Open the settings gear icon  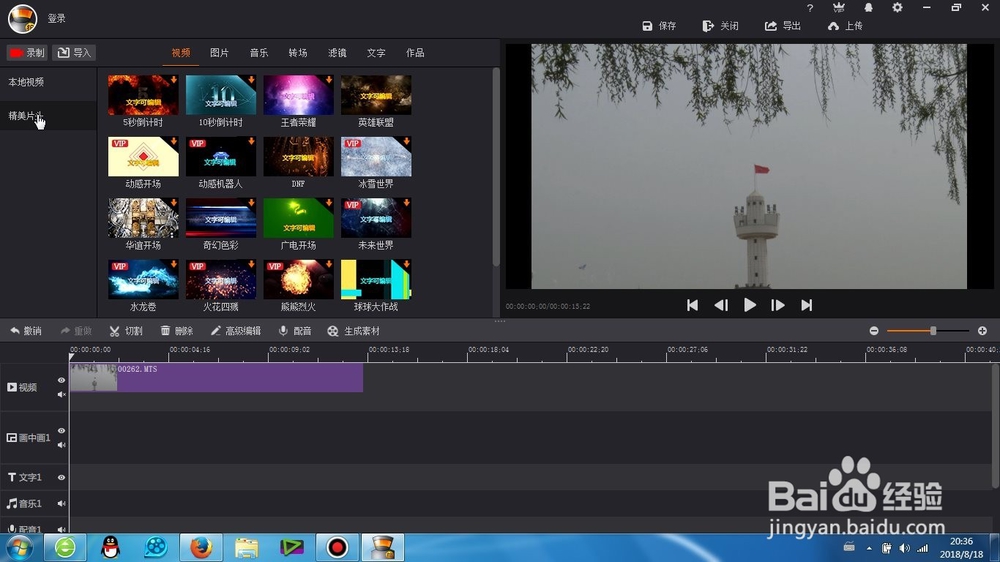(x=897, y=8)
